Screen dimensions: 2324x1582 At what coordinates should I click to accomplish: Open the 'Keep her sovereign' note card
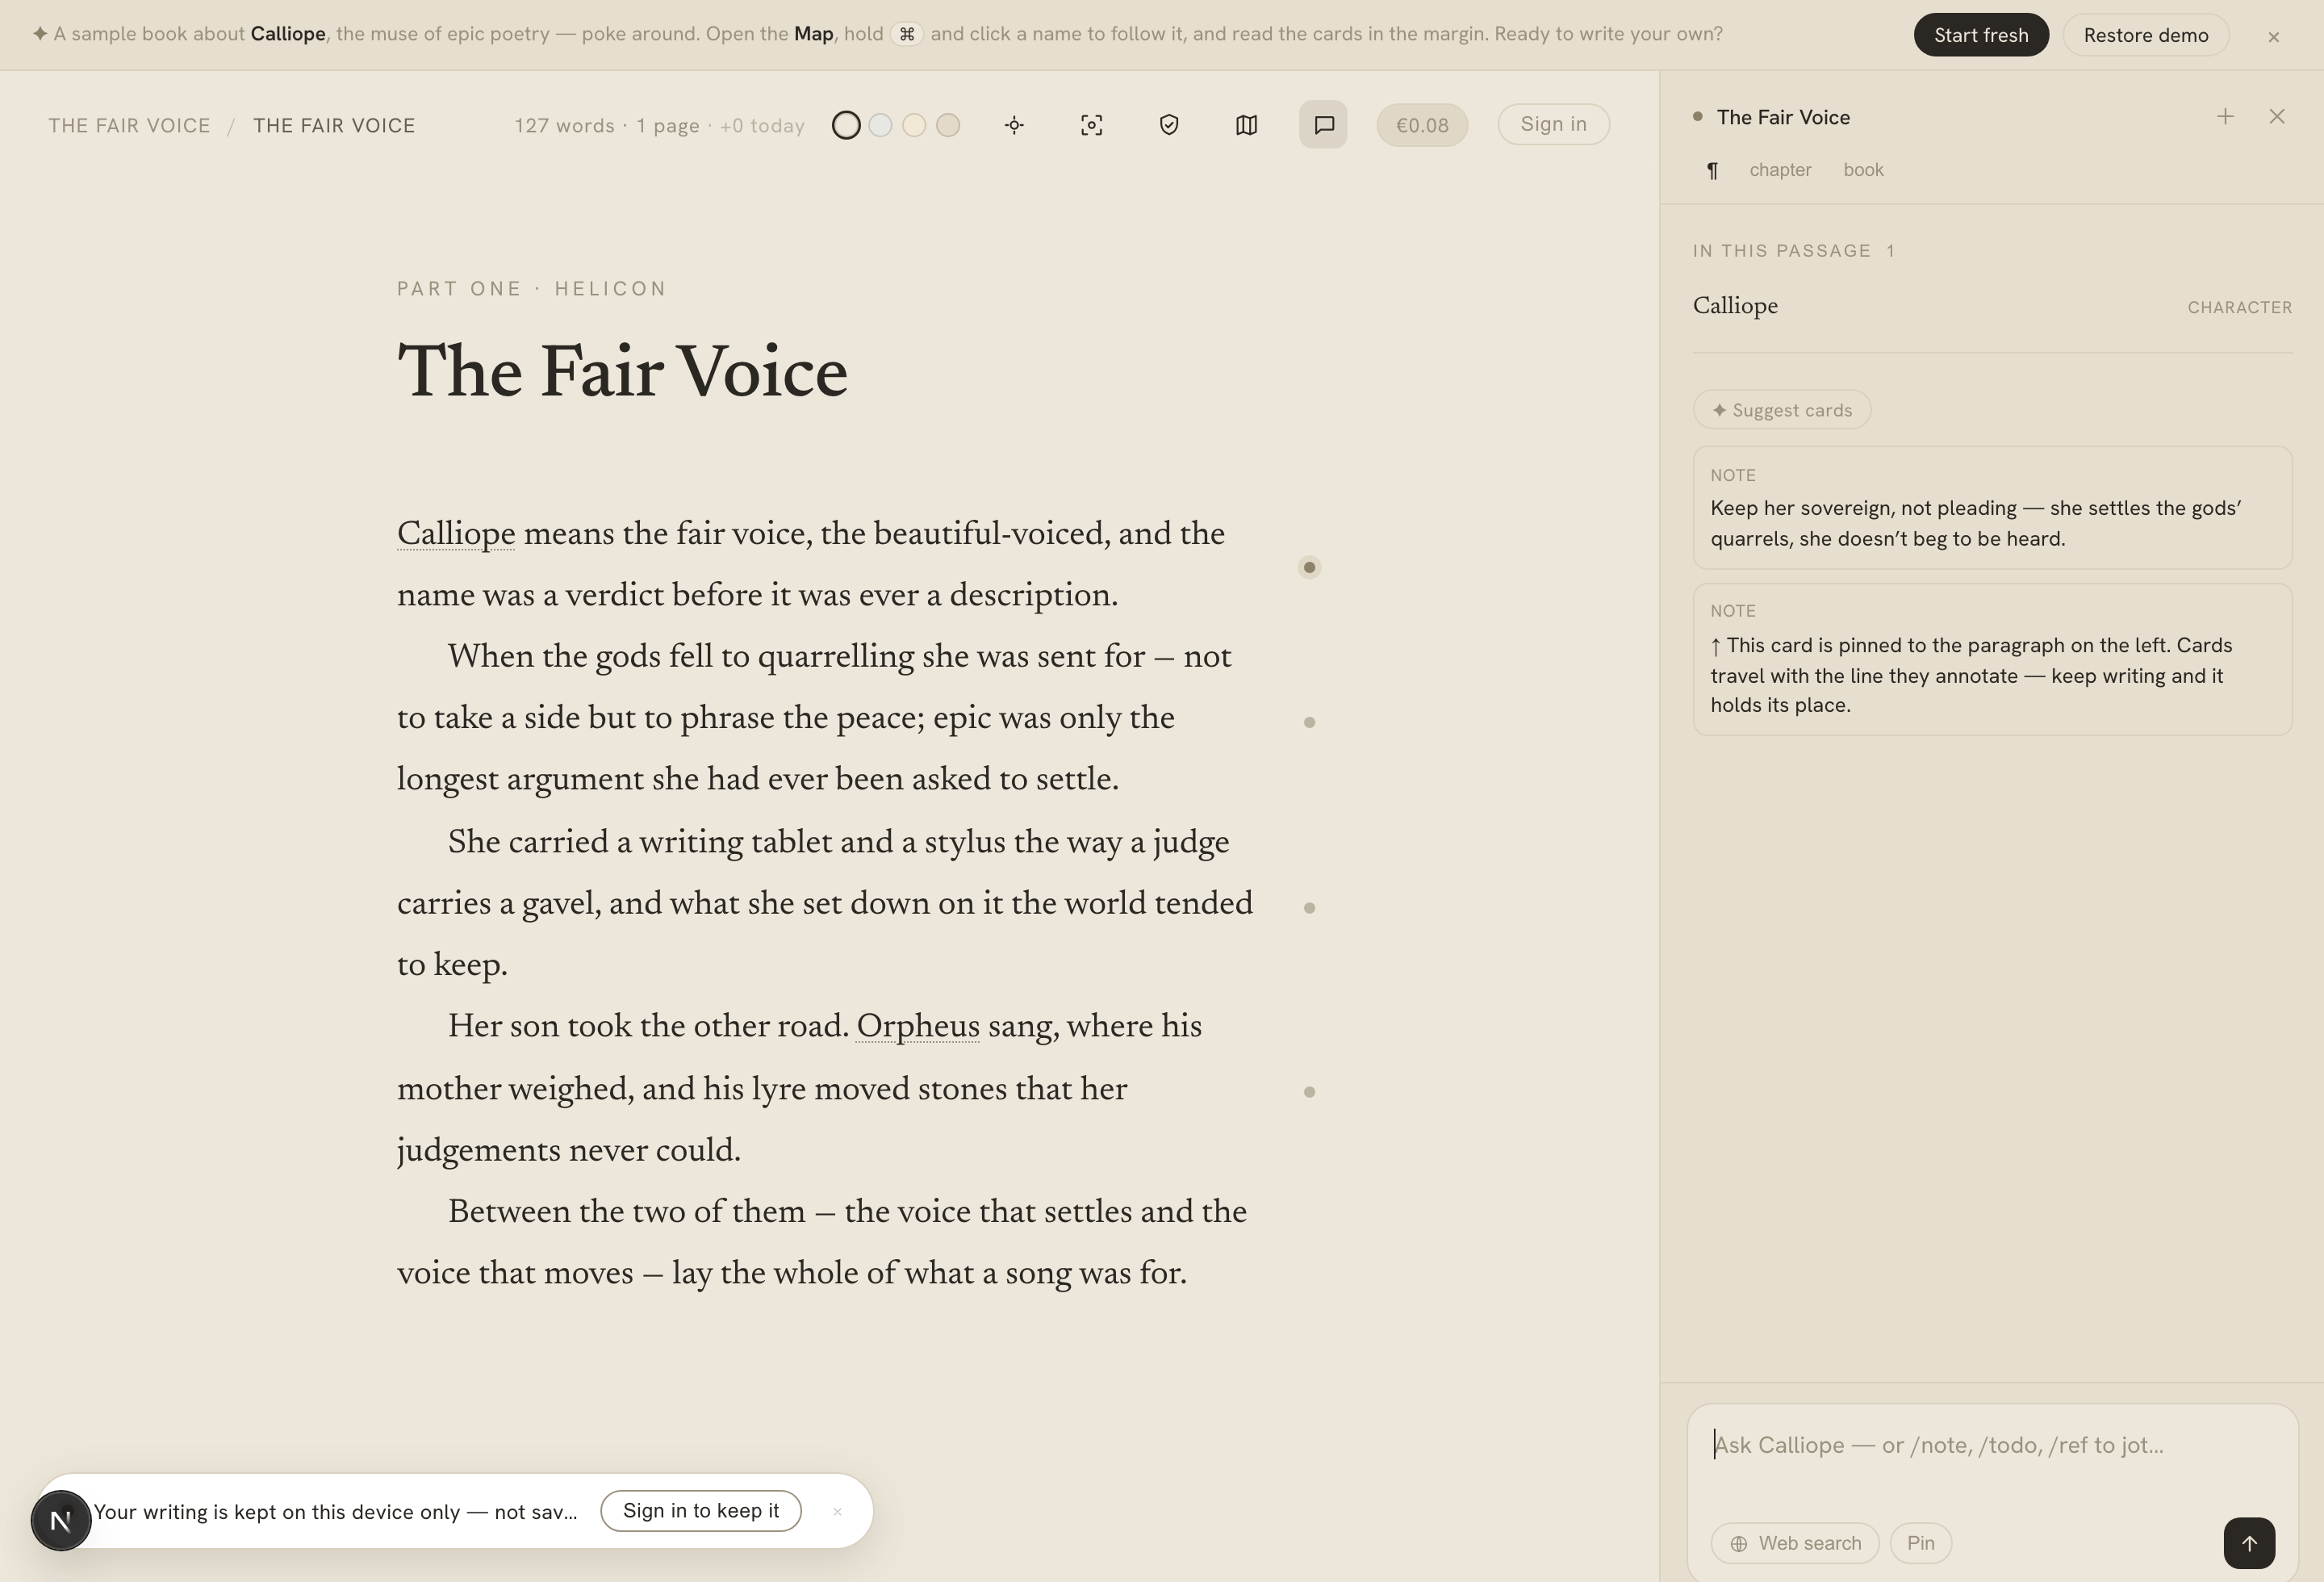(1992, 508)
